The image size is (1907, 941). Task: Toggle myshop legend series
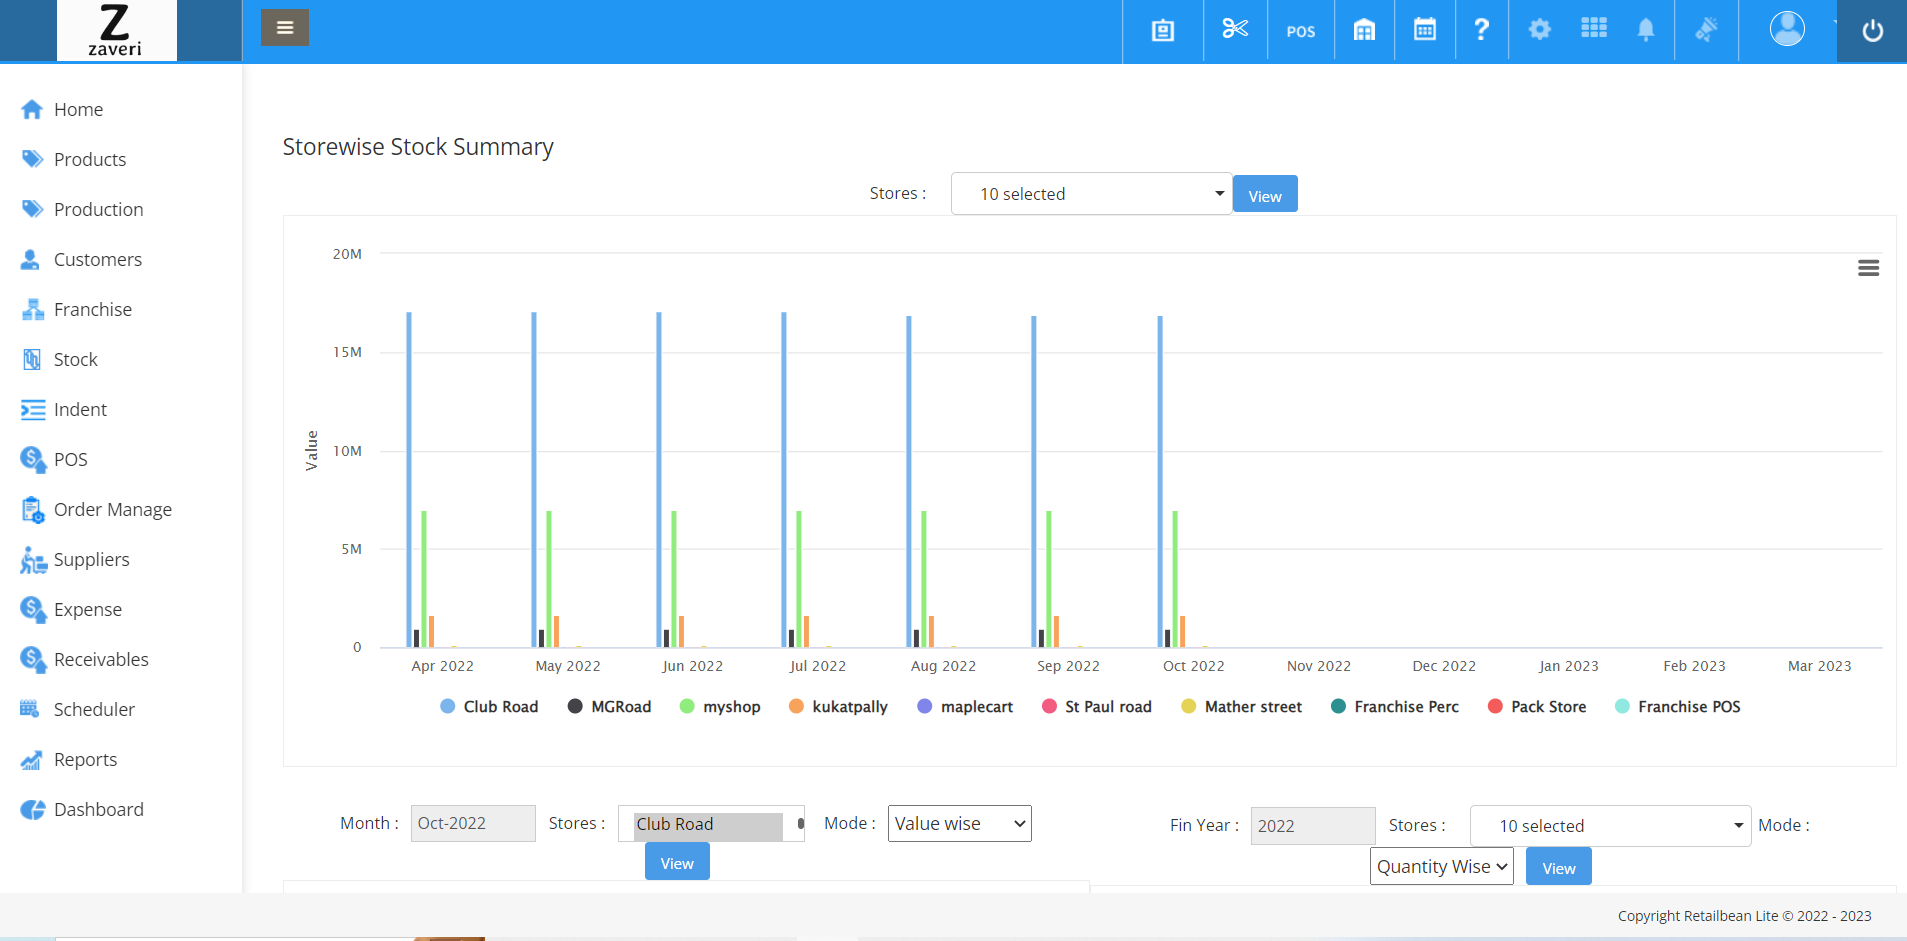720,706
